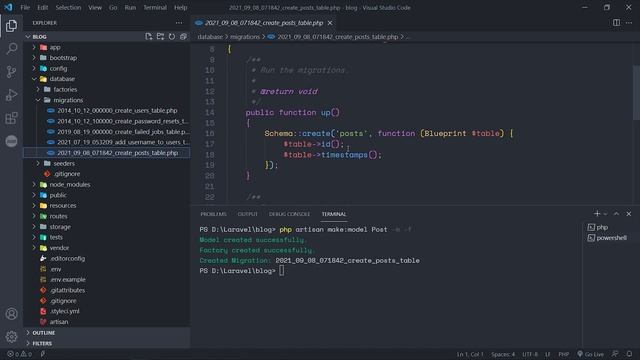640x360 pixels.
Task: Open the Help menu
Action: (180, 7)
